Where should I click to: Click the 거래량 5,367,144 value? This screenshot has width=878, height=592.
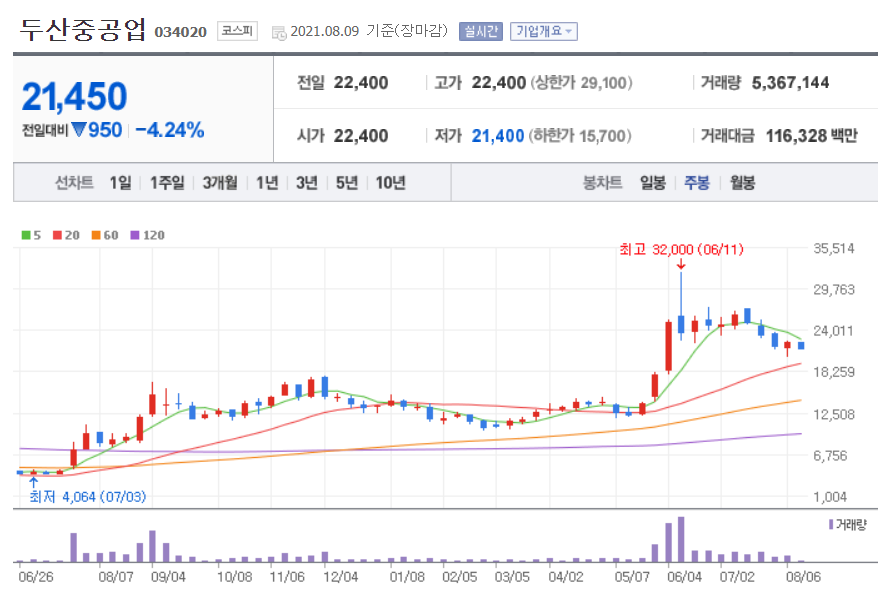pos(790,83)
